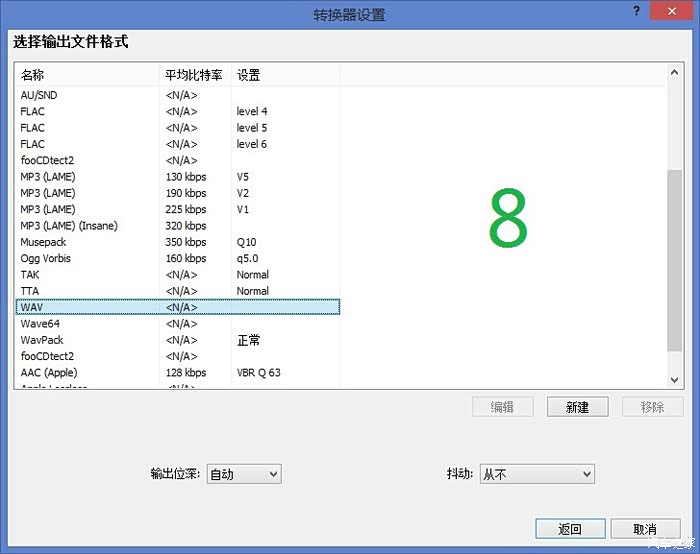The width and height of the screenshot is (700, 554).
Task: Click scrollbar down arrow in format list
Action: click(674, 380)
